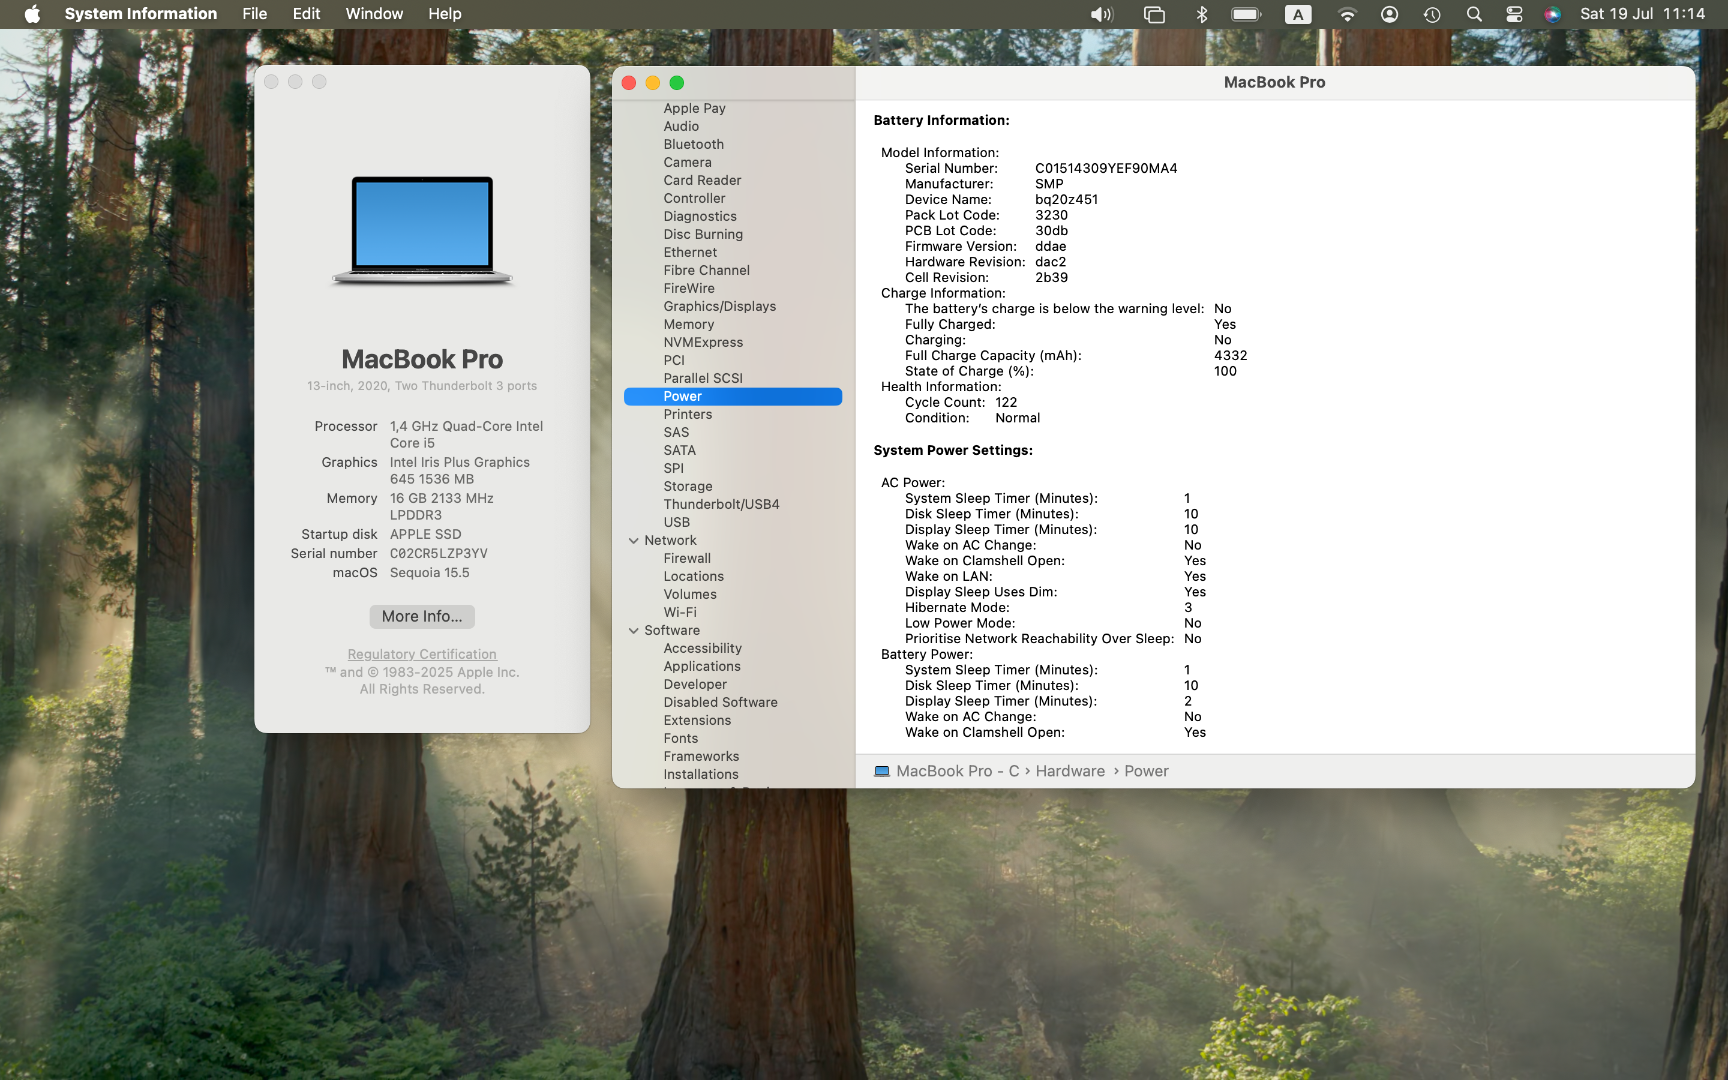Open the keyboard input source icon
Image resolution: width=1728 pixels, height=1080 pixels.
point(1298,14)
